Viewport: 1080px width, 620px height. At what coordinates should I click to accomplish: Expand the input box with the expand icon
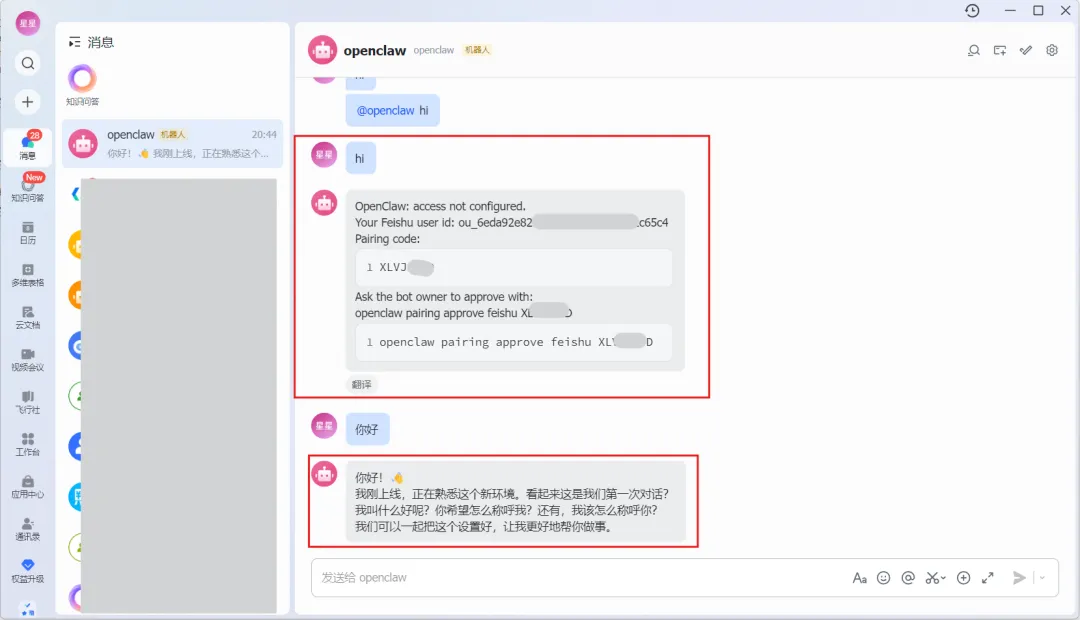click(988, 578)
